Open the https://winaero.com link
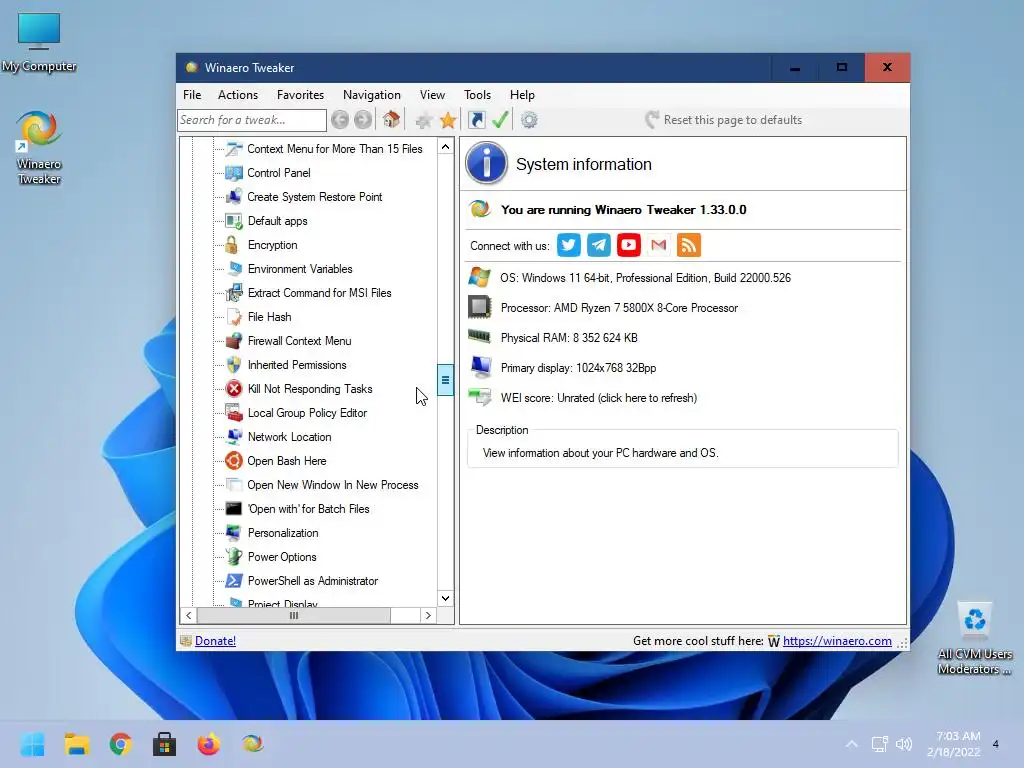Screen dimensions: 1024x768 (837, 641)
